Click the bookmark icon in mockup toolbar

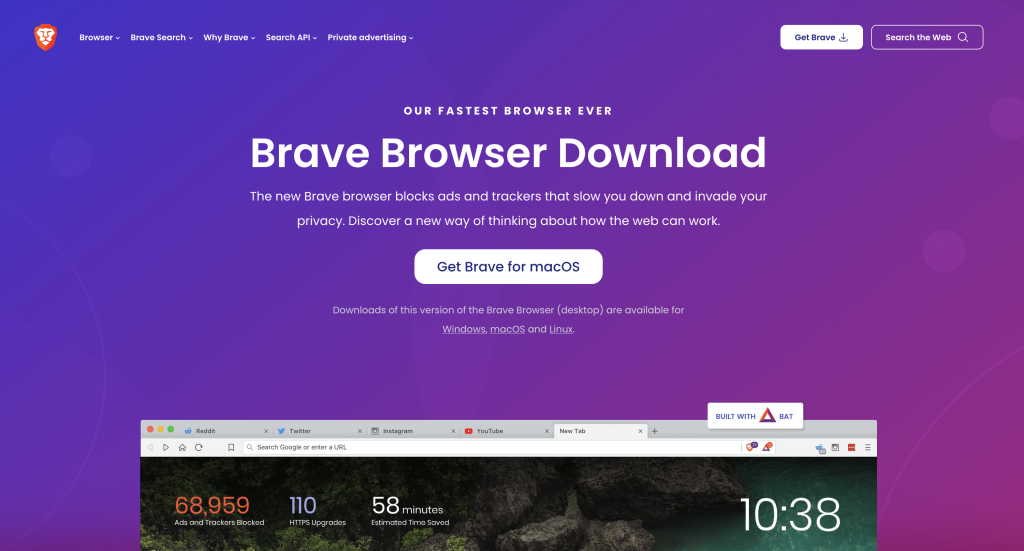click(x=231, y=447)
